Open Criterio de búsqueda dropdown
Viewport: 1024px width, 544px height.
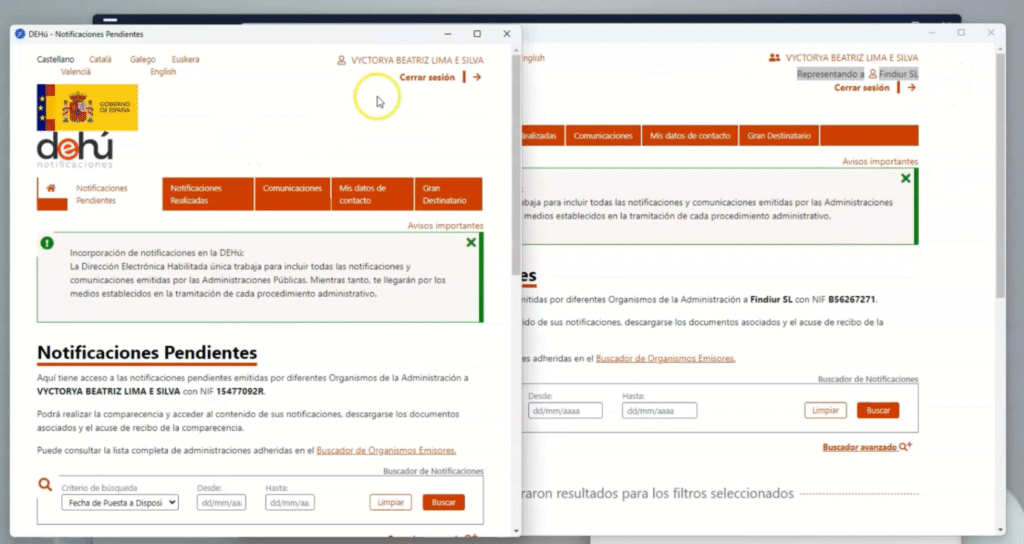coord(120,502)
